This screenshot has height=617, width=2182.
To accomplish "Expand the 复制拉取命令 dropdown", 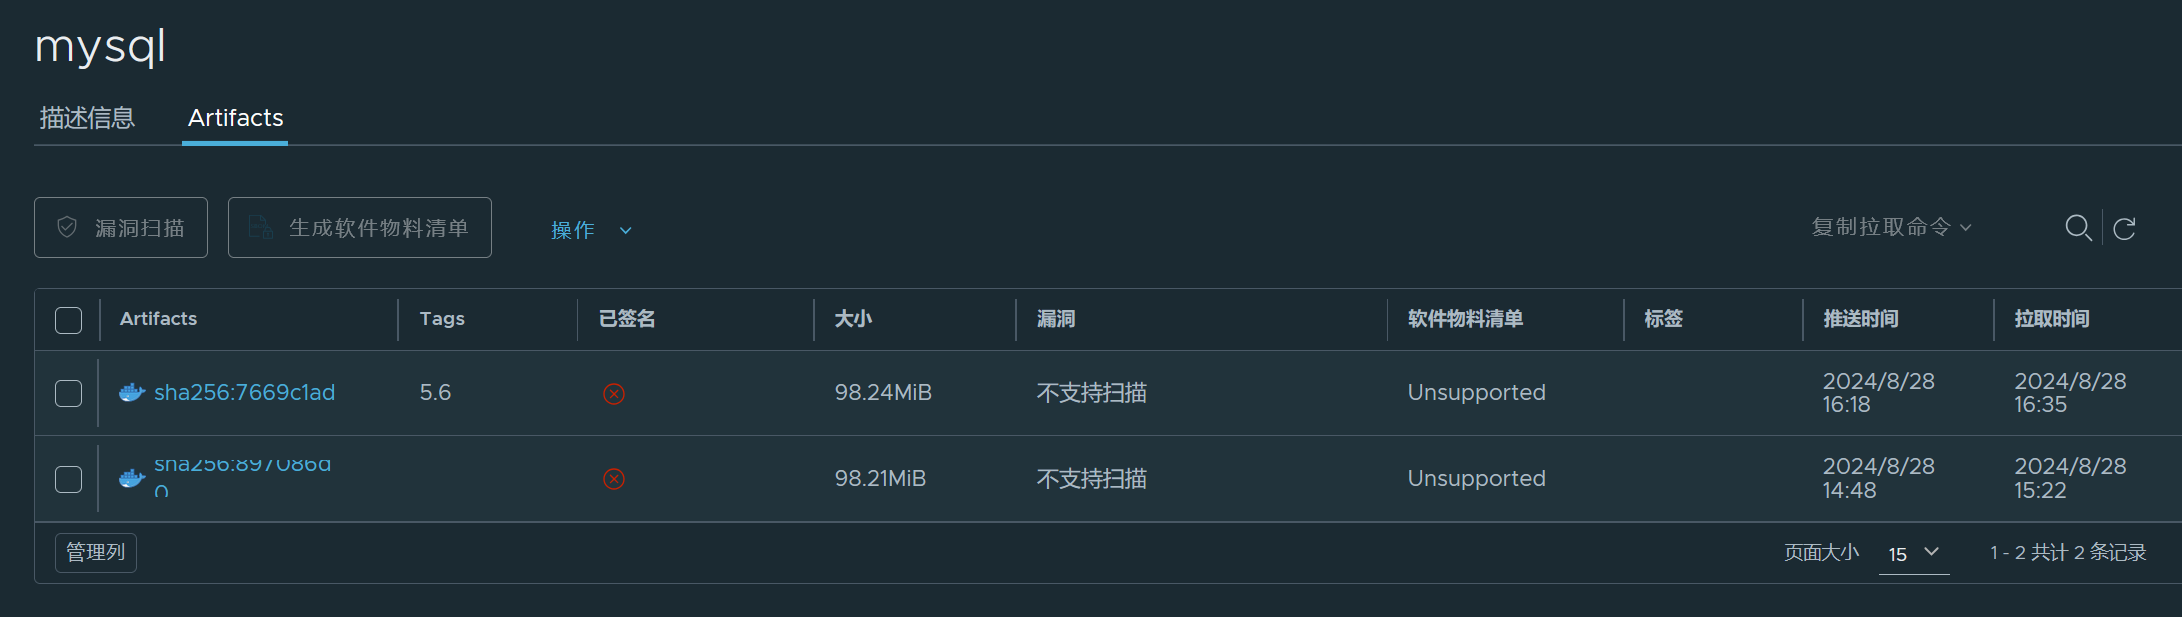I will point(1891,227).
